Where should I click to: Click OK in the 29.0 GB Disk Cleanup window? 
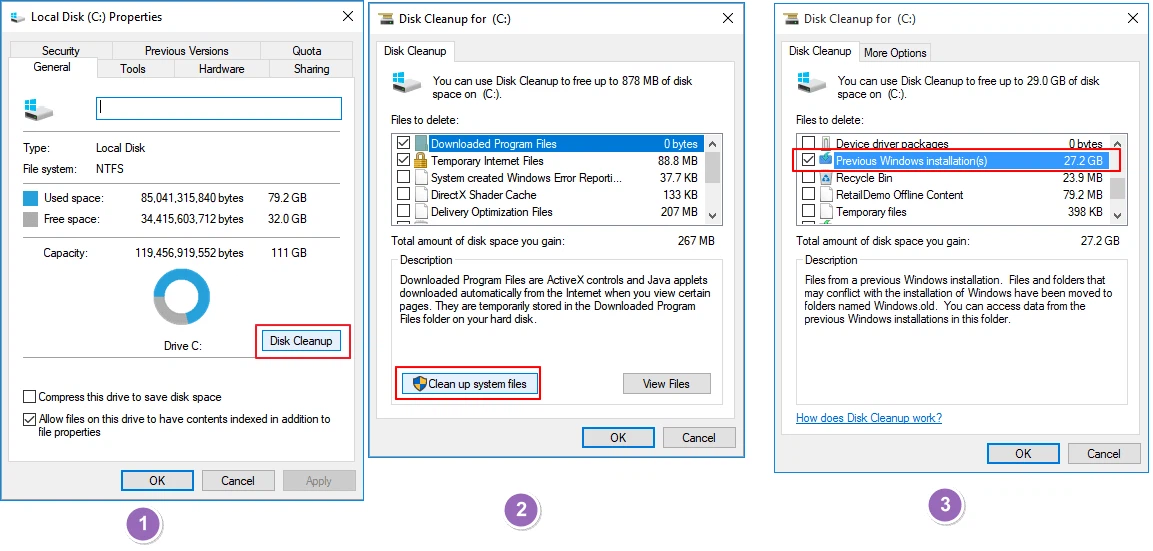[x=1023, y=453]
